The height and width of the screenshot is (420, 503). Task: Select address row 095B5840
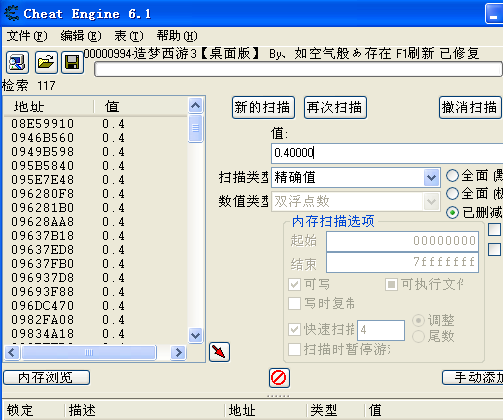(96, 166)
